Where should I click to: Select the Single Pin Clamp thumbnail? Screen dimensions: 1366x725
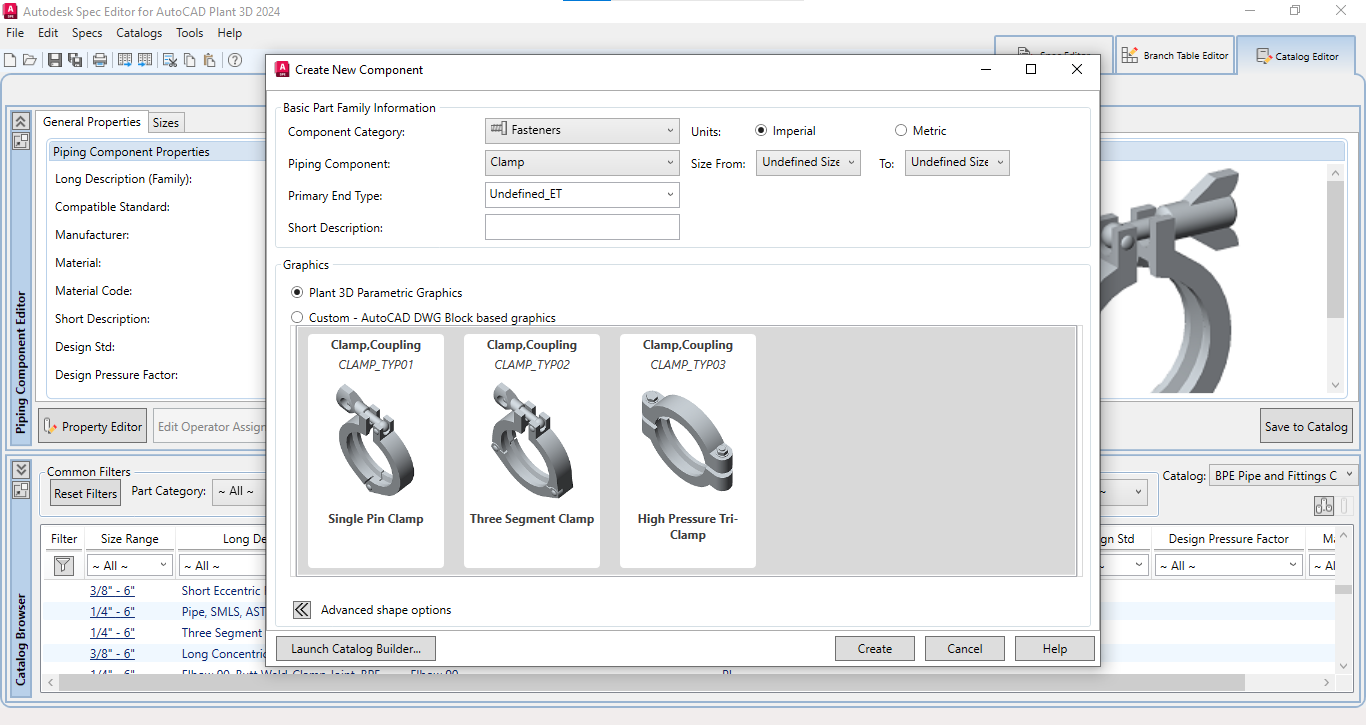[376, 451]
